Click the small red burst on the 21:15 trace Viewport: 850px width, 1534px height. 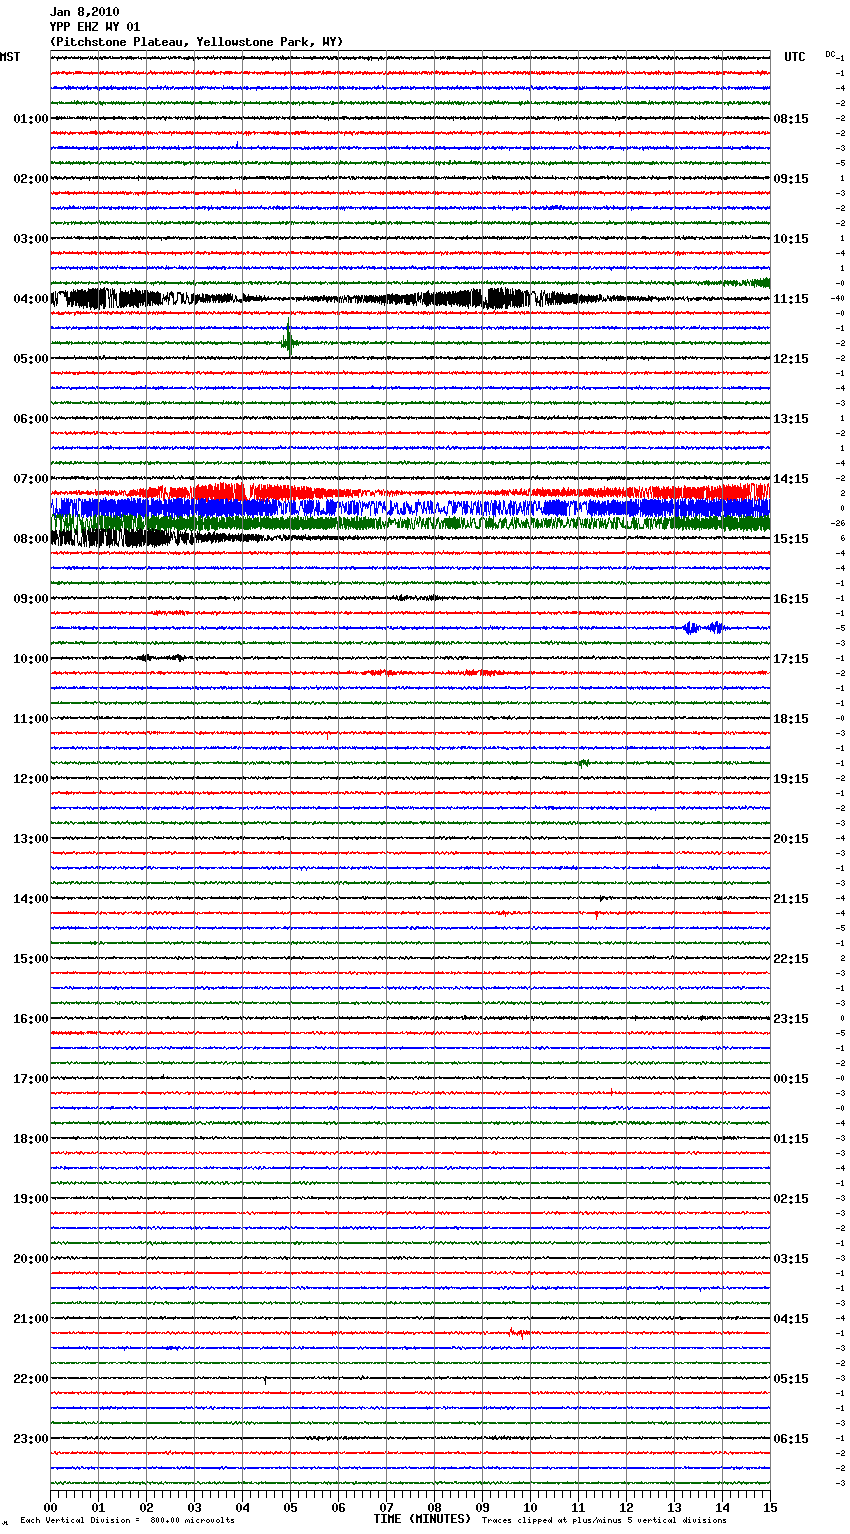[x=517, y=1332]
